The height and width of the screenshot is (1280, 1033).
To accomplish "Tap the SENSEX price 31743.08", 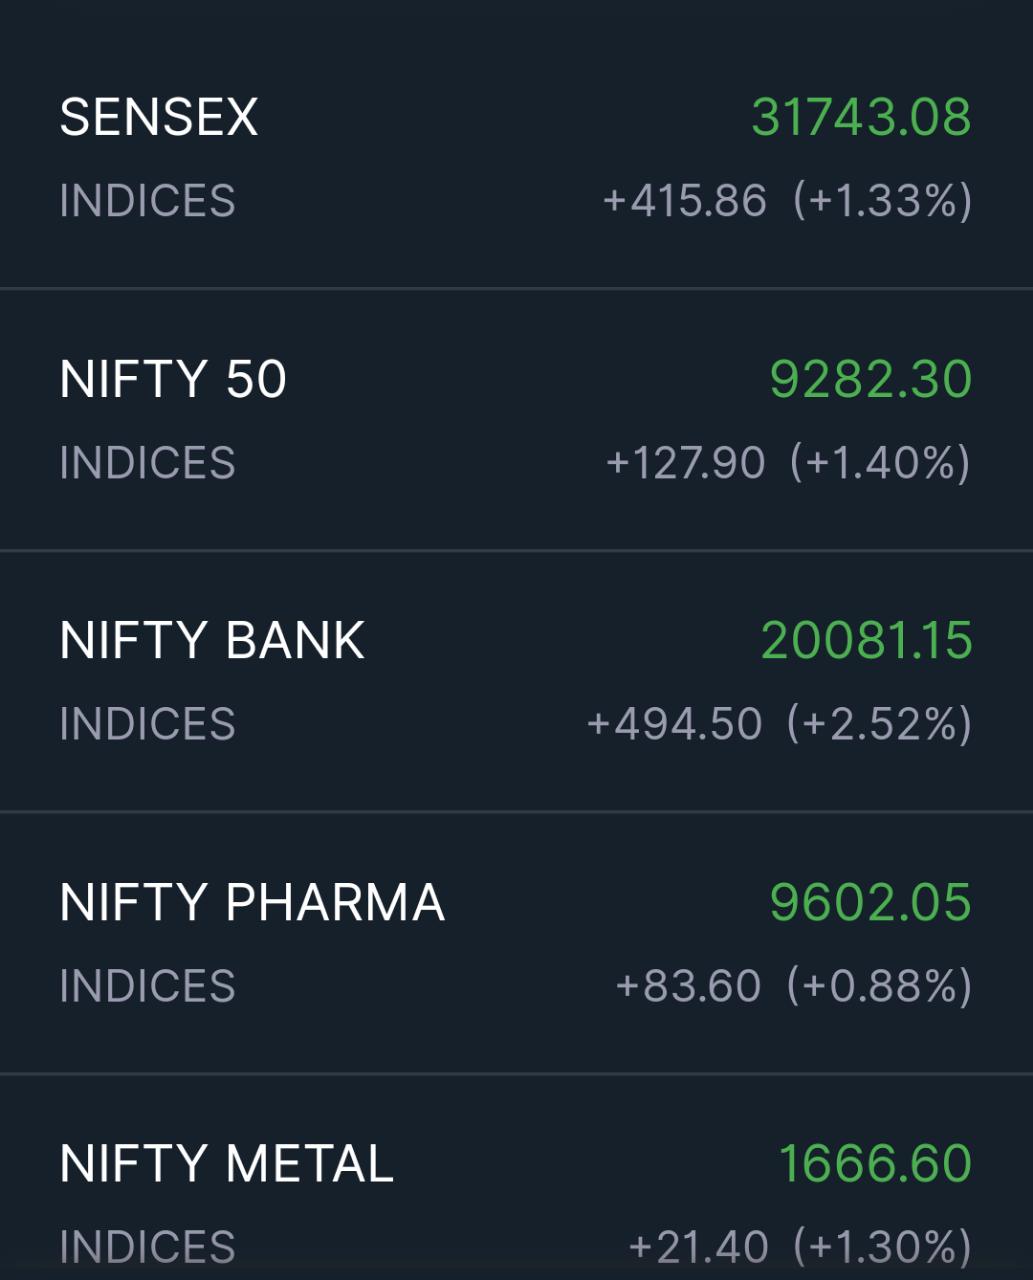I will [x=861, y=117].
